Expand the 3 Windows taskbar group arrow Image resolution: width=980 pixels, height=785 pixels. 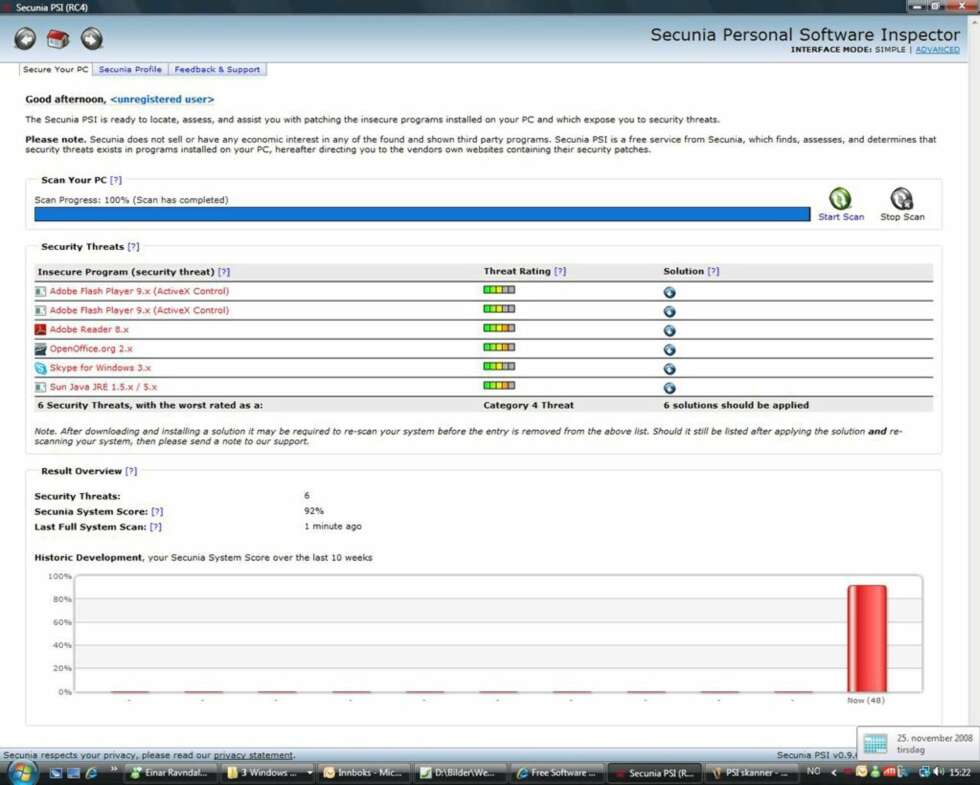309,772
